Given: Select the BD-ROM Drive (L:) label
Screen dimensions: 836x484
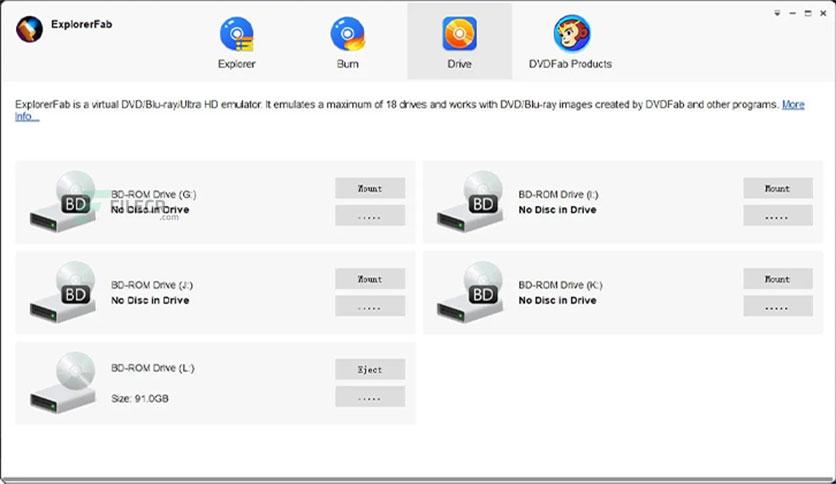Looking at the screenshot, I should [152, 368].
